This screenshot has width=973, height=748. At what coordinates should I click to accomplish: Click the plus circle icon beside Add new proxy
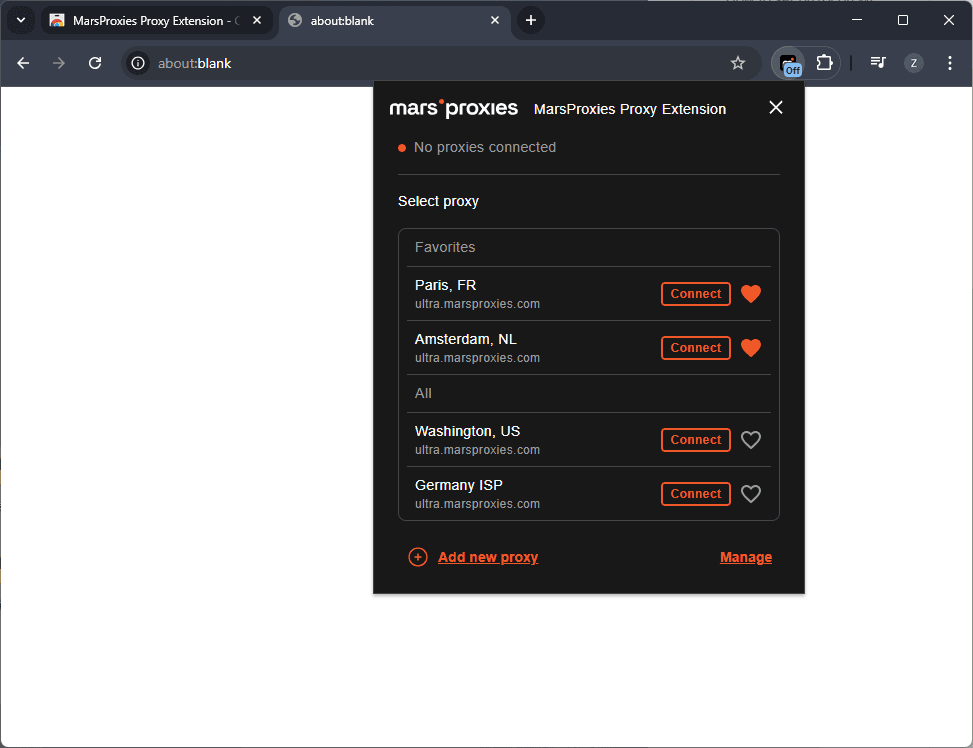click(418, 557)
